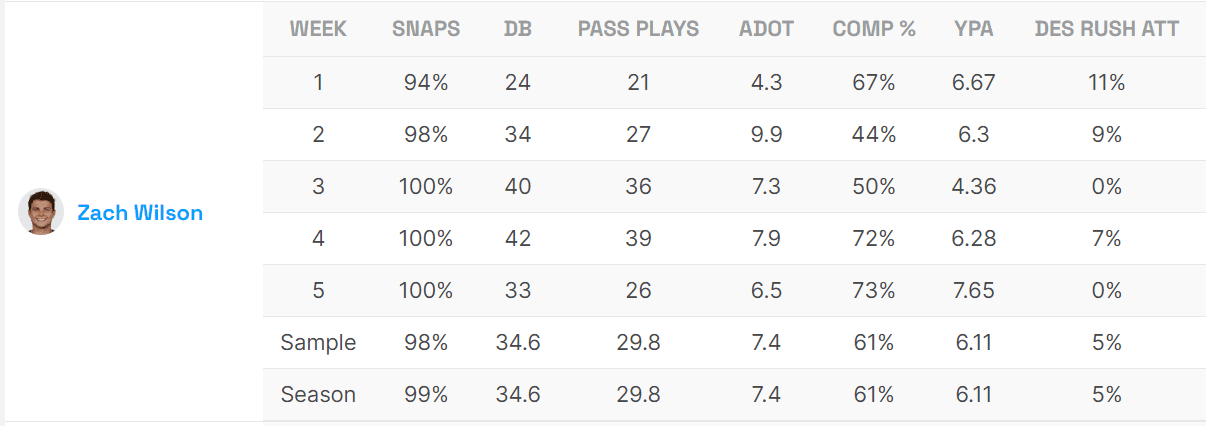Open the Zach Wilson player link
1206x426 pixels.
point(140,213)
